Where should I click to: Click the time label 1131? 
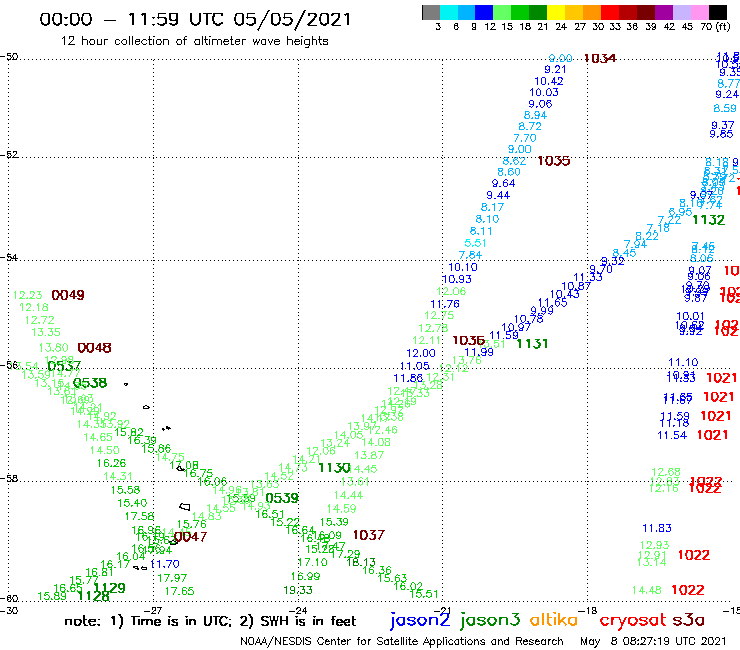click(x=532, y=344)
